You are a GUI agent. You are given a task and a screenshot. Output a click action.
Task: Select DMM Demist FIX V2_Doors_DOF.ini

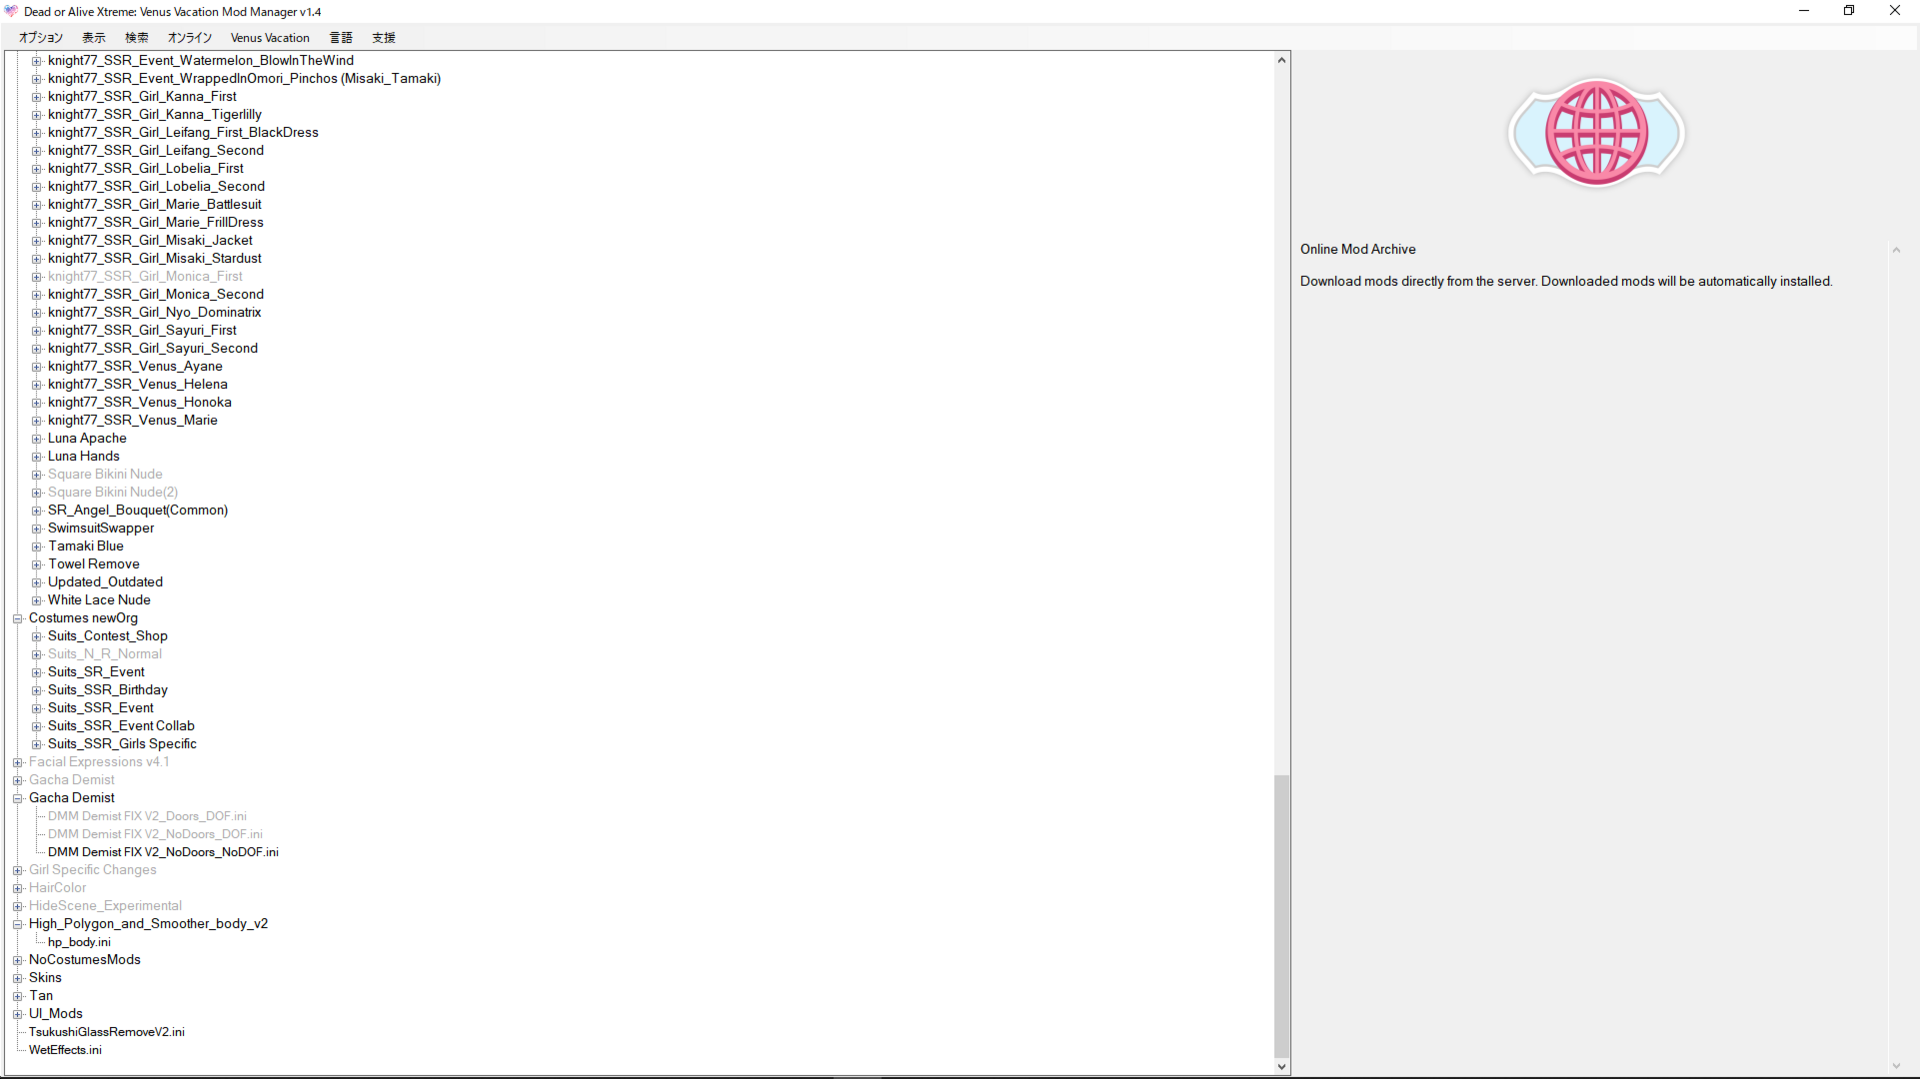tap(147, 816)
